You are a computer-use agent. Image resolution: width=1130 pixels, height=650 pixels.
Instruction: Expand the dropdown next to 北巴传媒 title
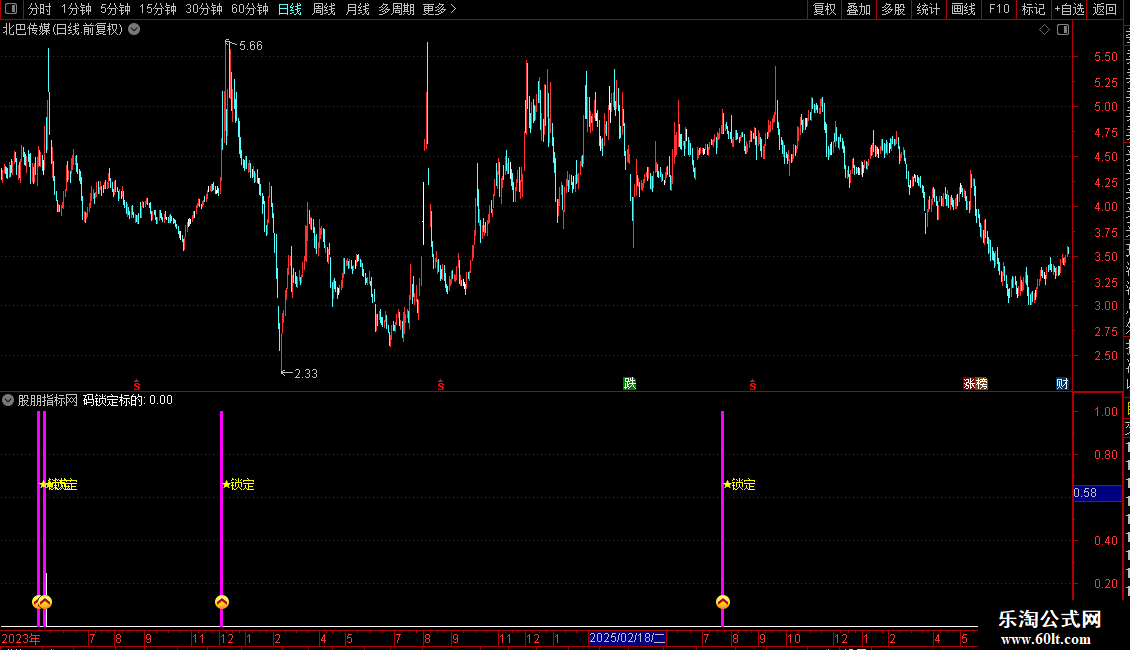[x=134, y=30]
